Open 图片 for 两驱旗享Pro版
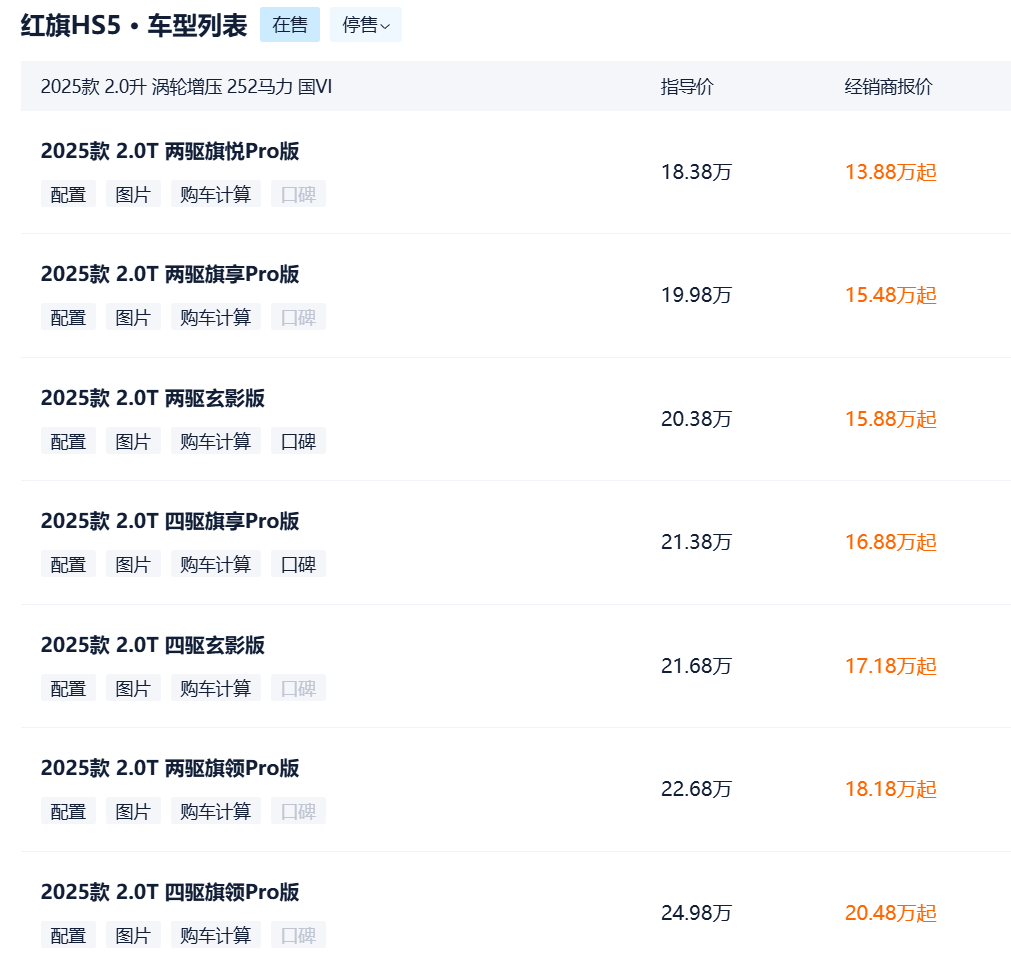This screenshot has width=1011, height=961. [x=133, y=318]
